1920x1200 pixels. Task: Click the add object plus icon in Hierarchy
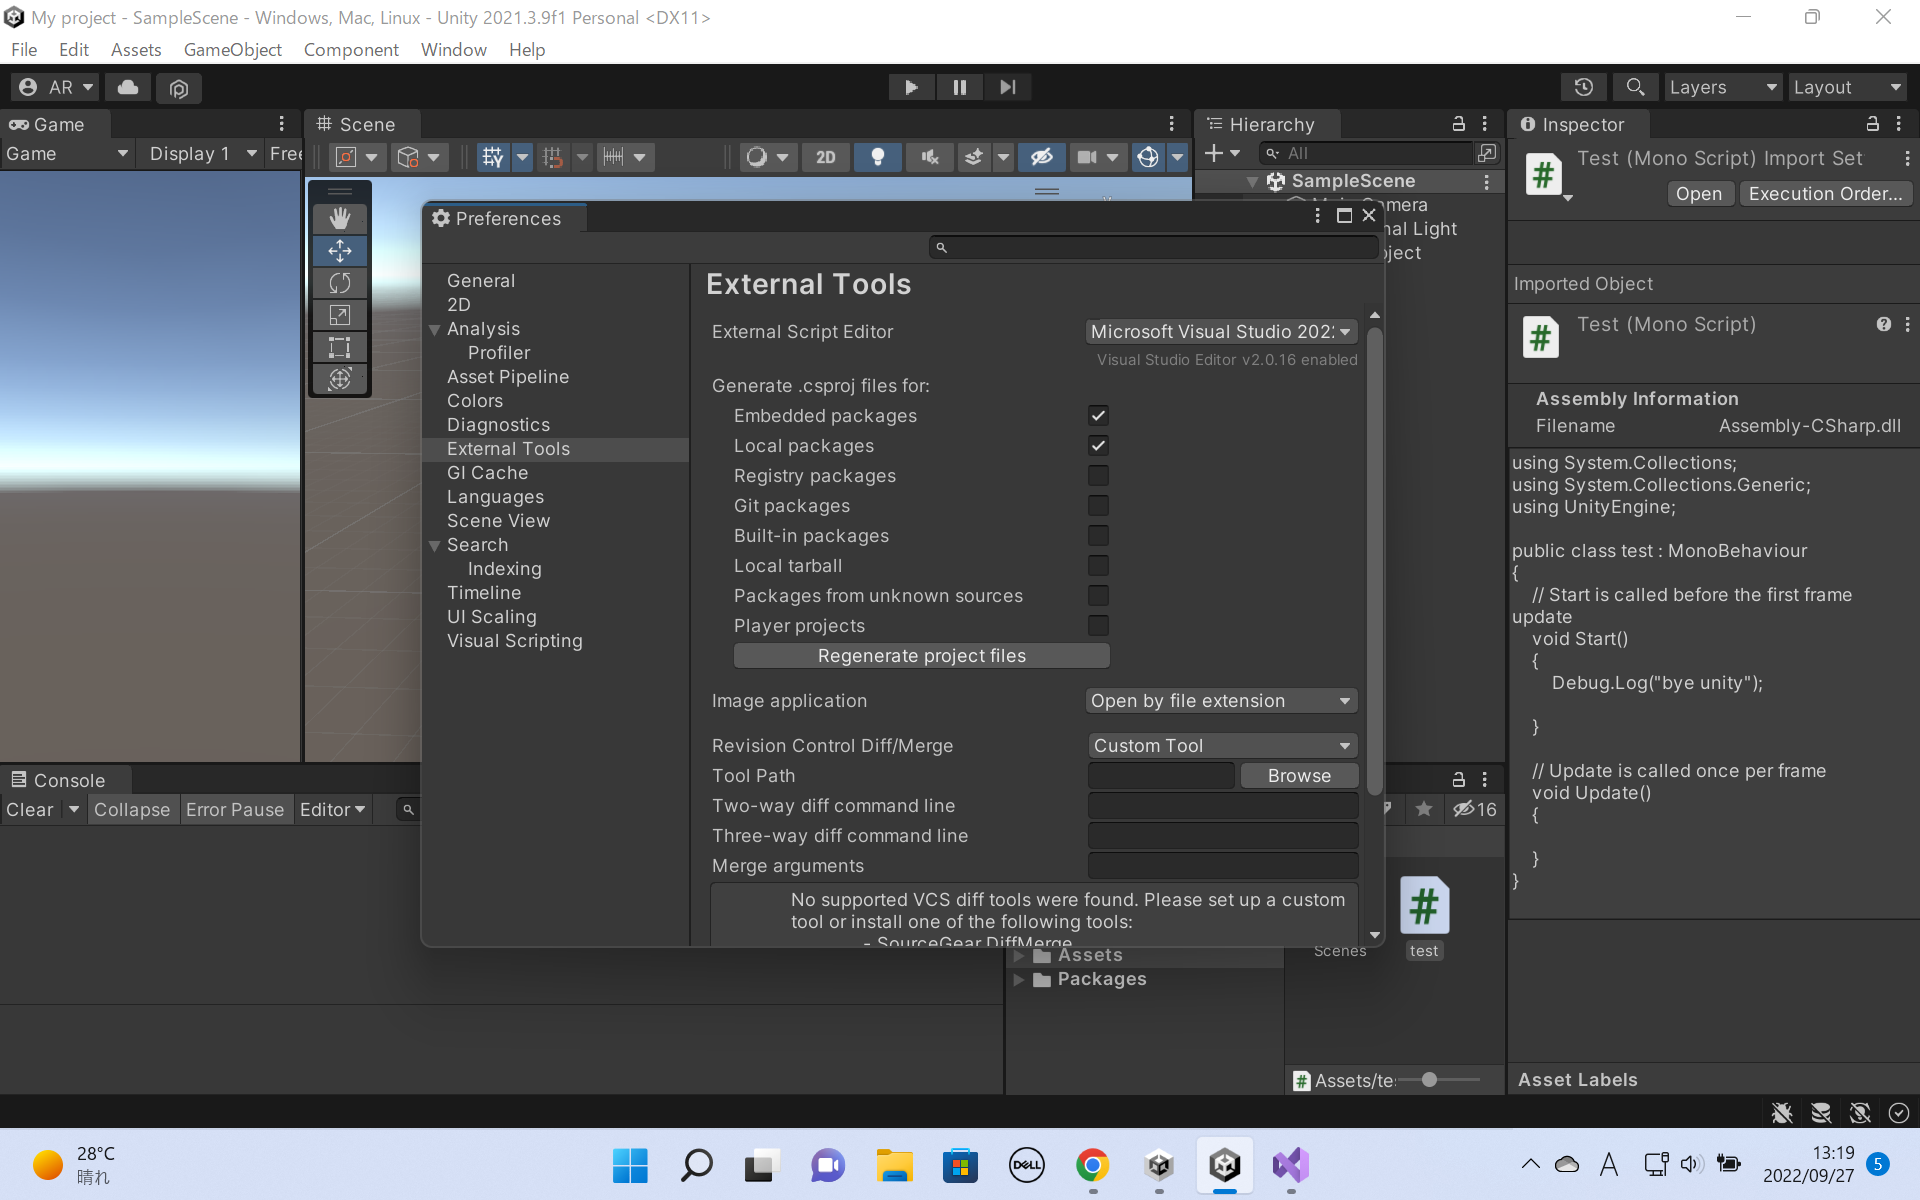[1214, 153]
